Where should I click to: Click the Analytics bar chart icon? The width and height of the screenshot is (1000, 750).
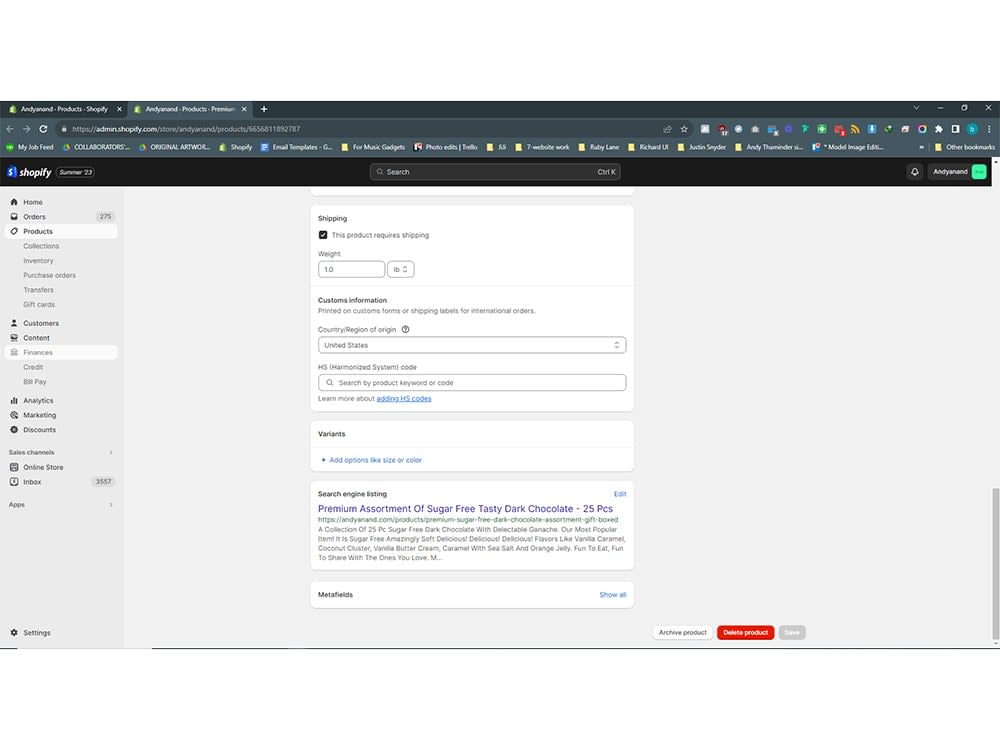point(14,401)
